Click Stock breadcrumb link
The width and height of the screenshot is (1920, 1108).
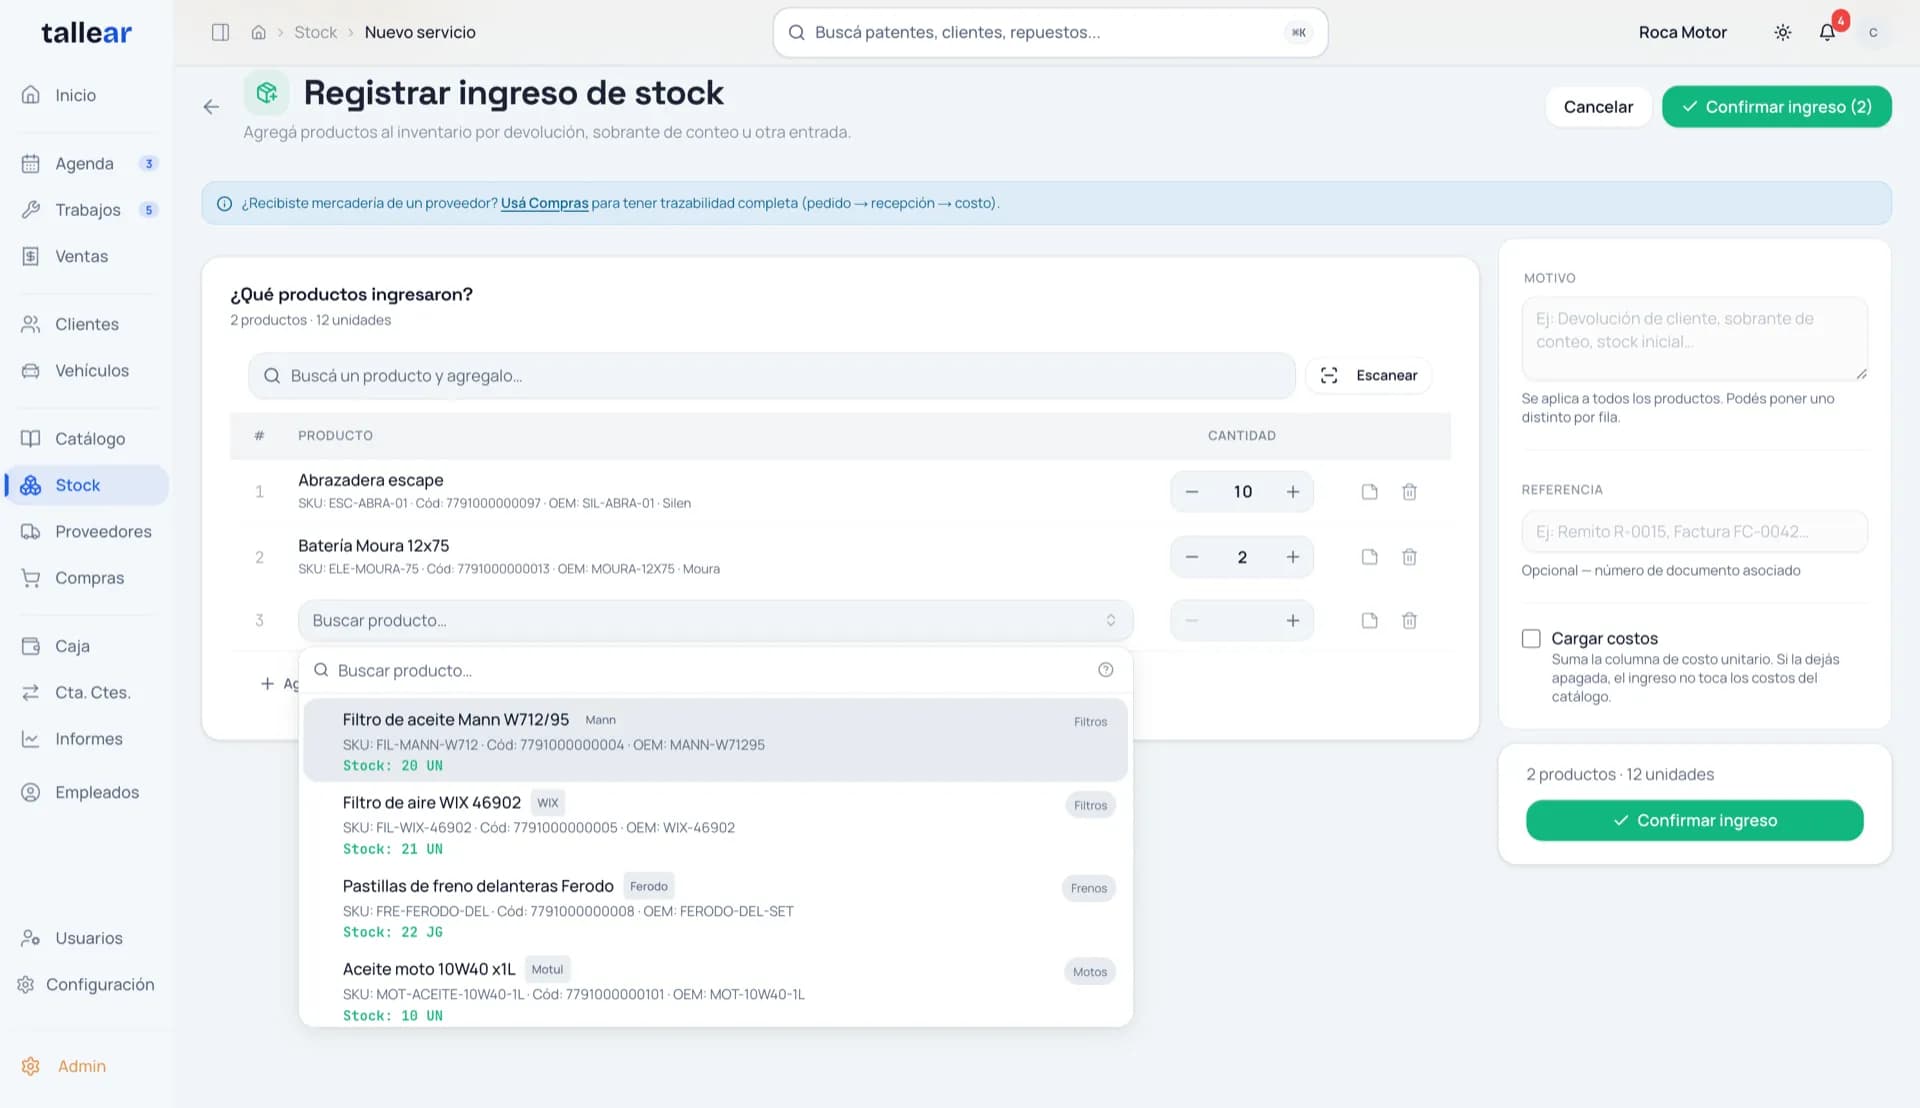[x=315, y=32]
